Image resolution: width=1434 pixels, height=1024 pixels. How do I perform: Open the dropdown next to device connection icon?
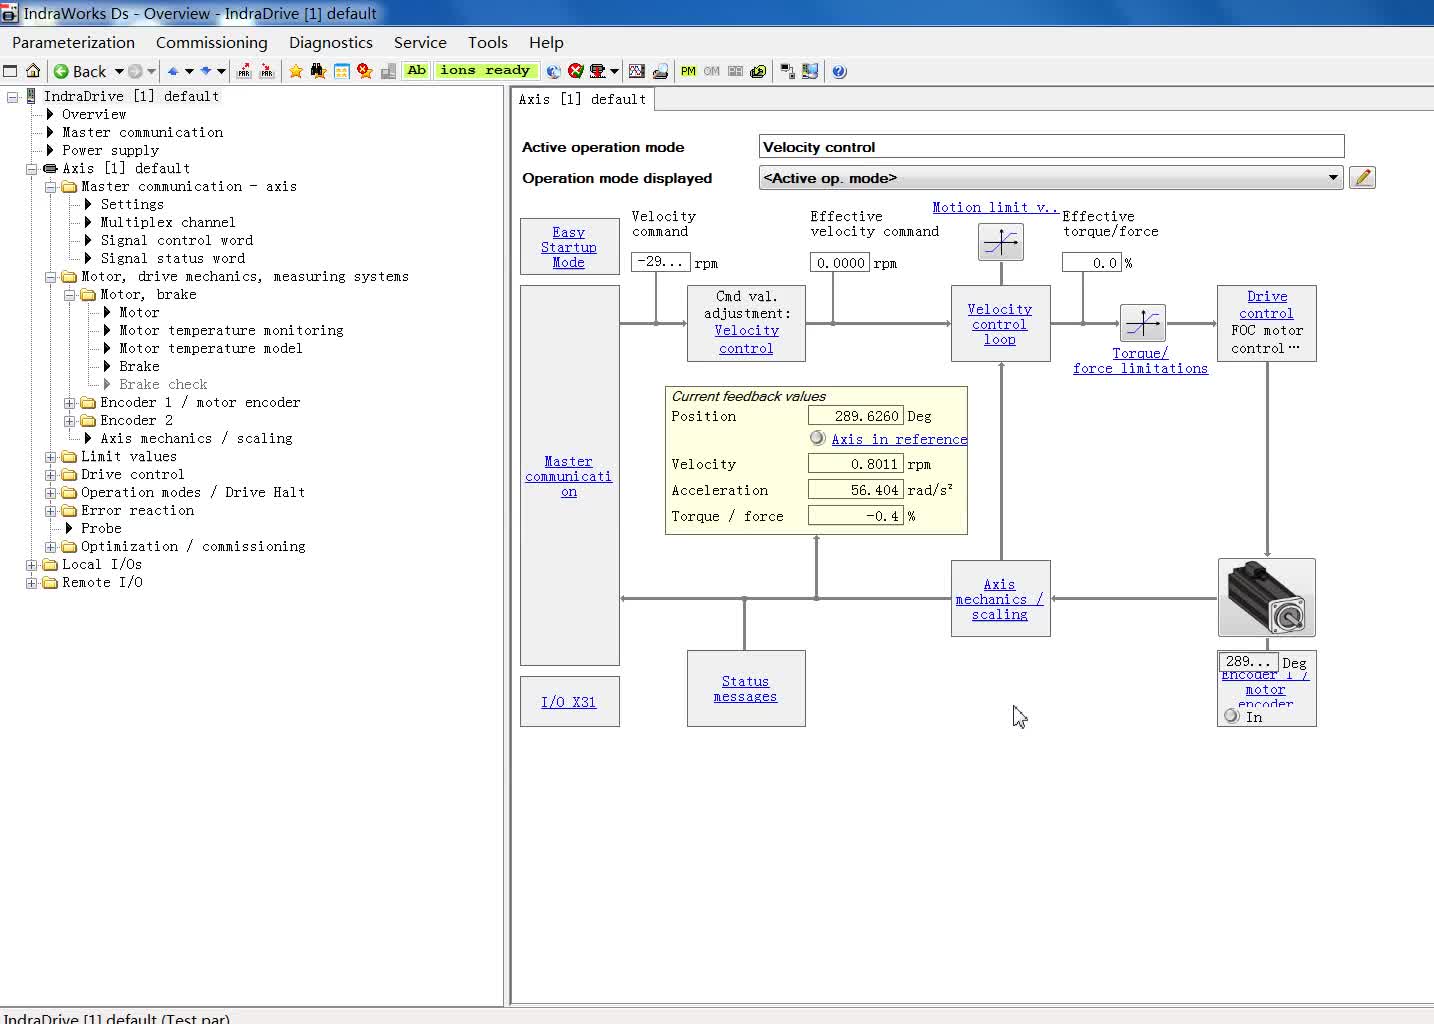[614, 71]
